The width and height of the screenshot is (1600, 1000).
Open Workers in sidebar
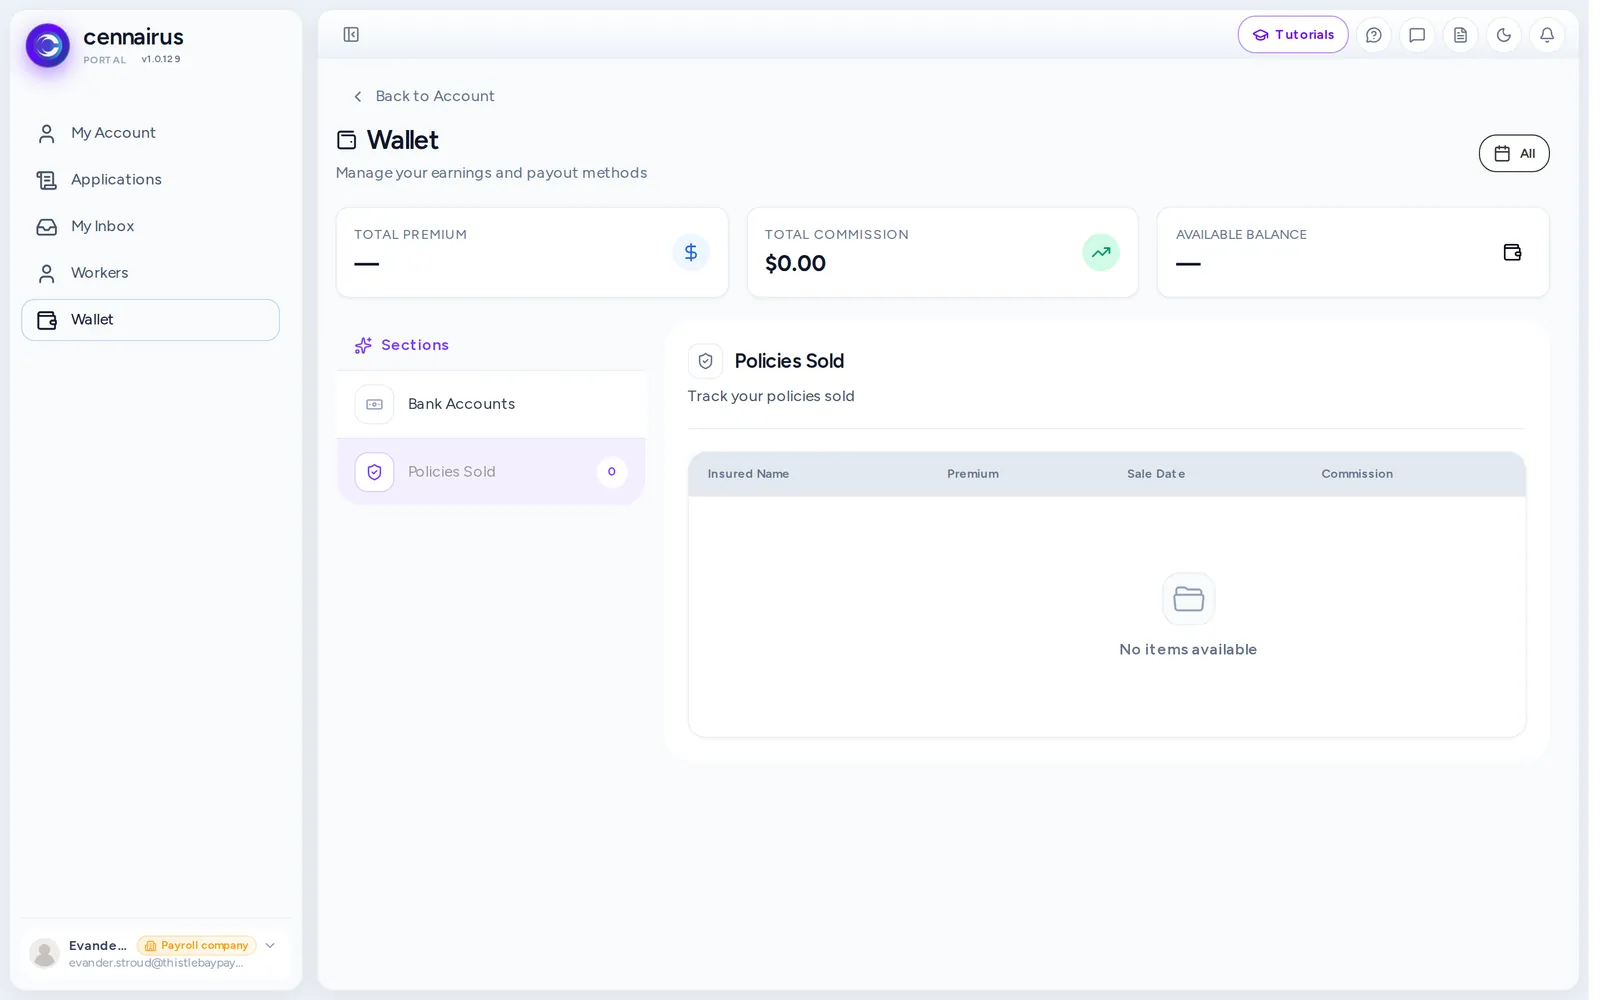[x=150, y=273]
